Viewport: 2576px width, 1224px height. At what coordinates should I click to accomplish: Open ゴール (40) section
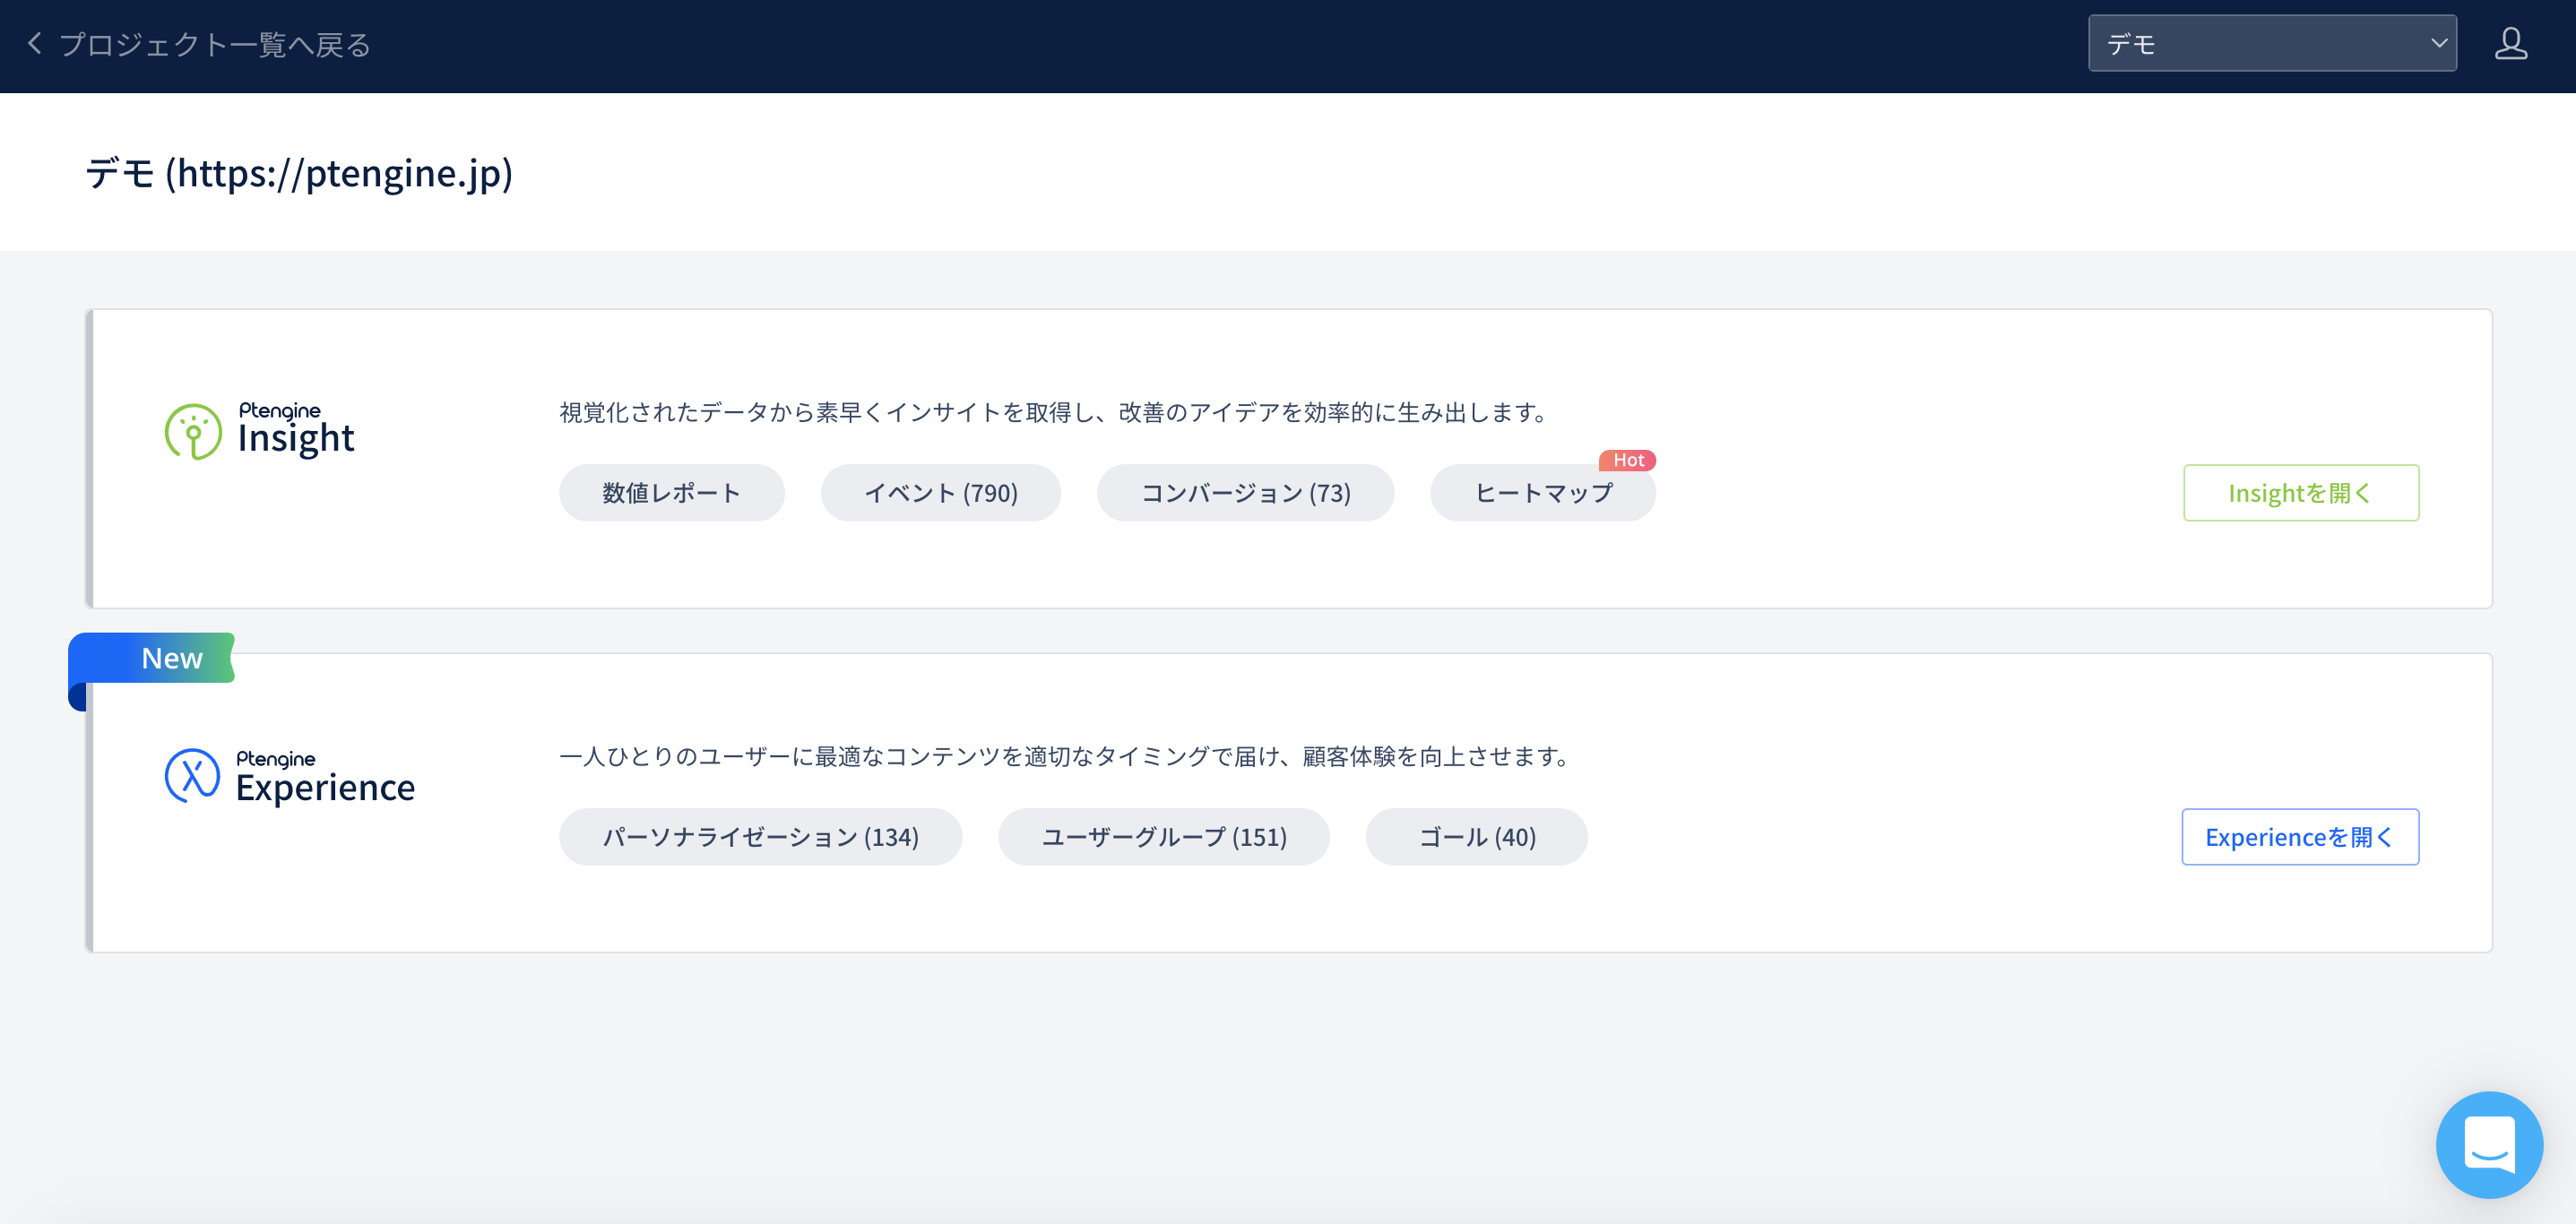[x=1476, y=837]
